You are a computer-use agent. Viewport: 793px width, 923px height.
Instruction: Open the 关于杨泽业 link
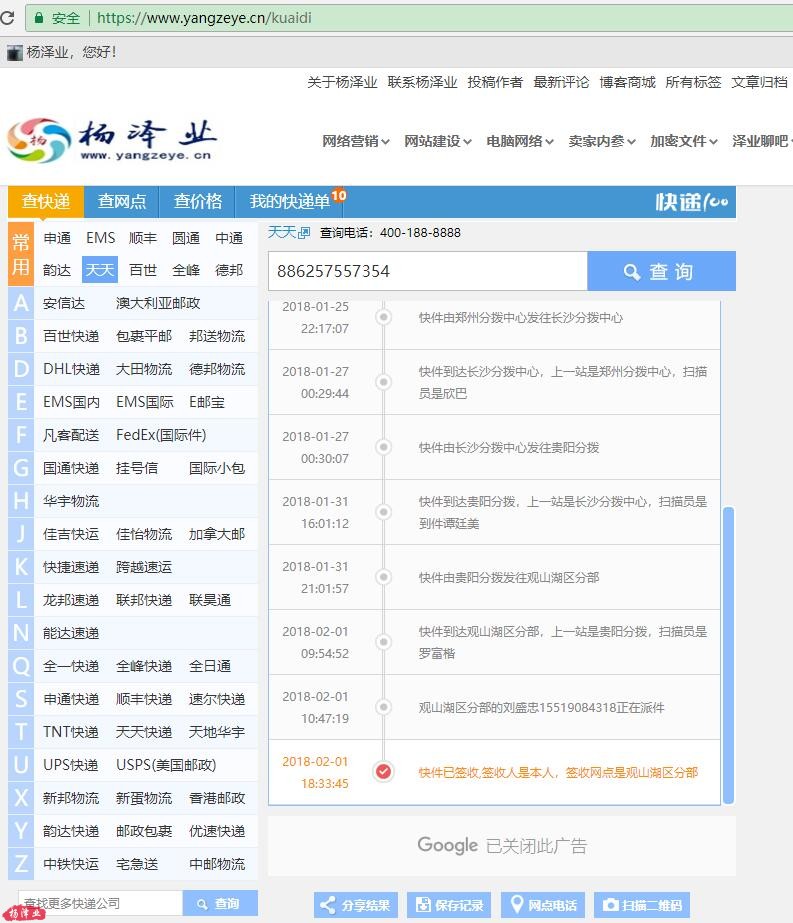click(342, 82)
